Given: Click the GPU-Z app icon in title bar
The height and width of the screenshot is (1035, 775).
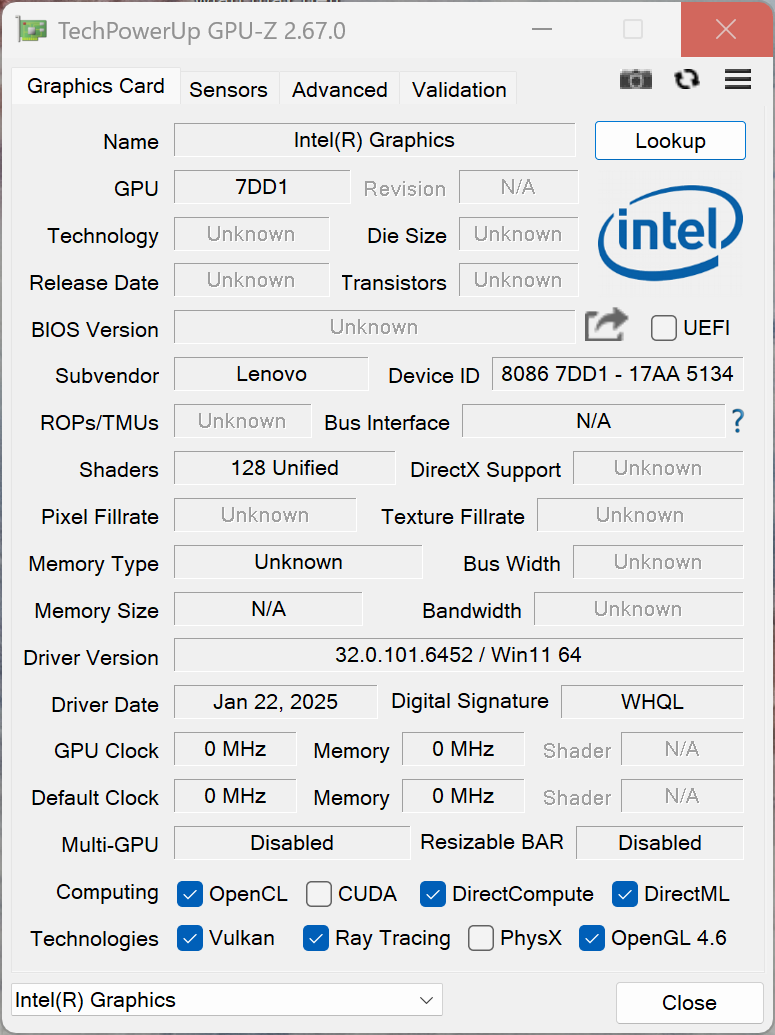Looking at the screenshot, I should coord(33,30).
